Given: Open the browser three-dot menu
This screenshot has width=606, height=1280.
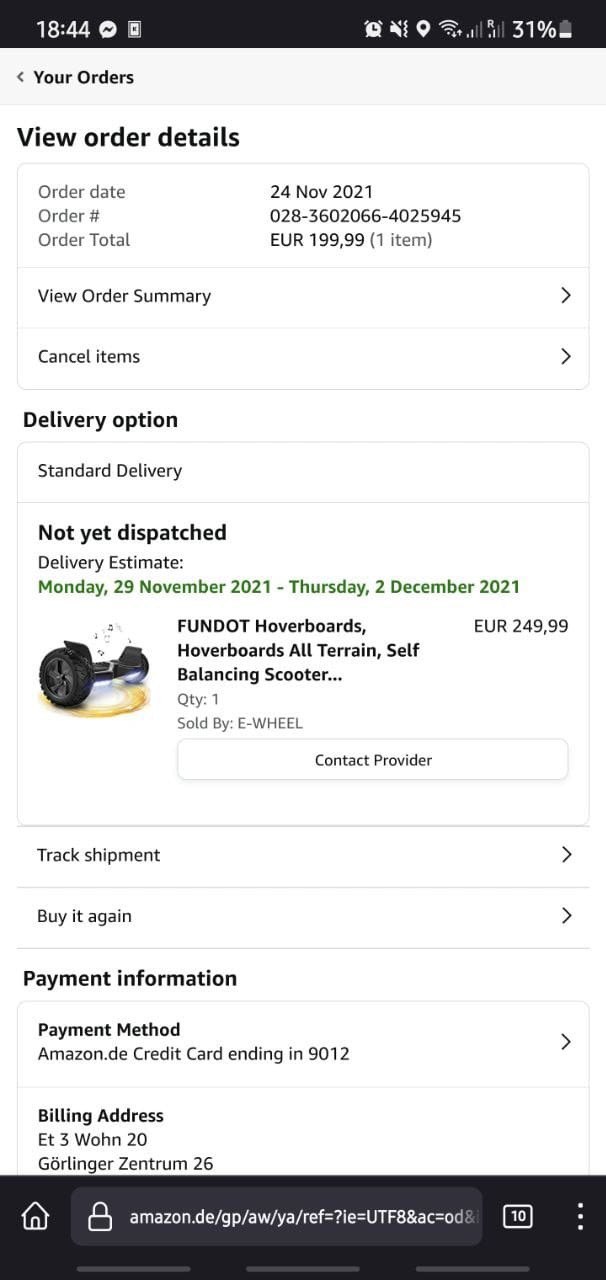Looking at the screenshot, I should 580,1216.
